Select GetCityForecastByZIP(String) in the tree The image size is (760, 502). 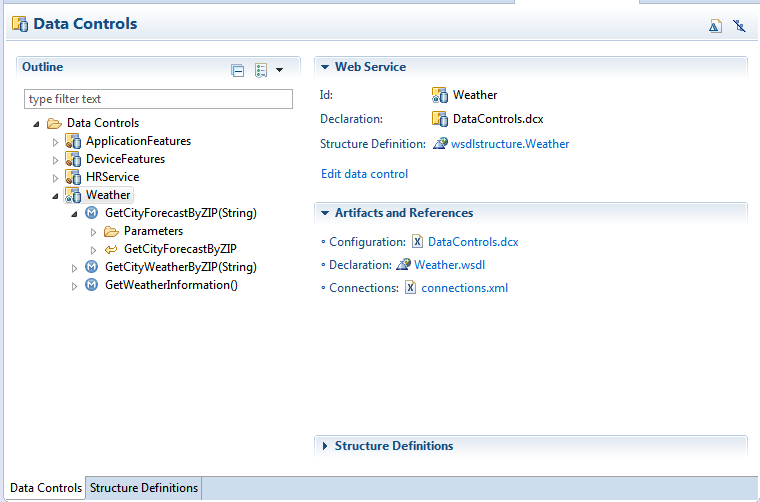coord(181,213)
